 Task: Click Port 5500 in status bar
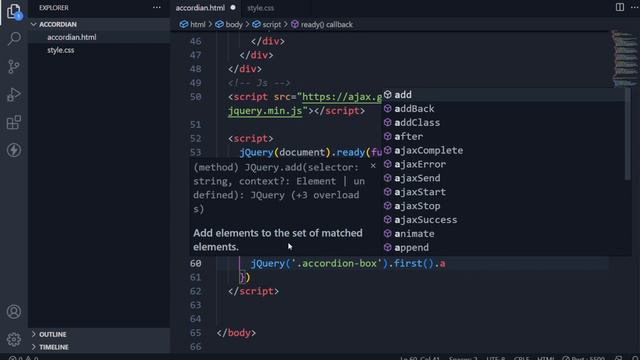[583, 358]
